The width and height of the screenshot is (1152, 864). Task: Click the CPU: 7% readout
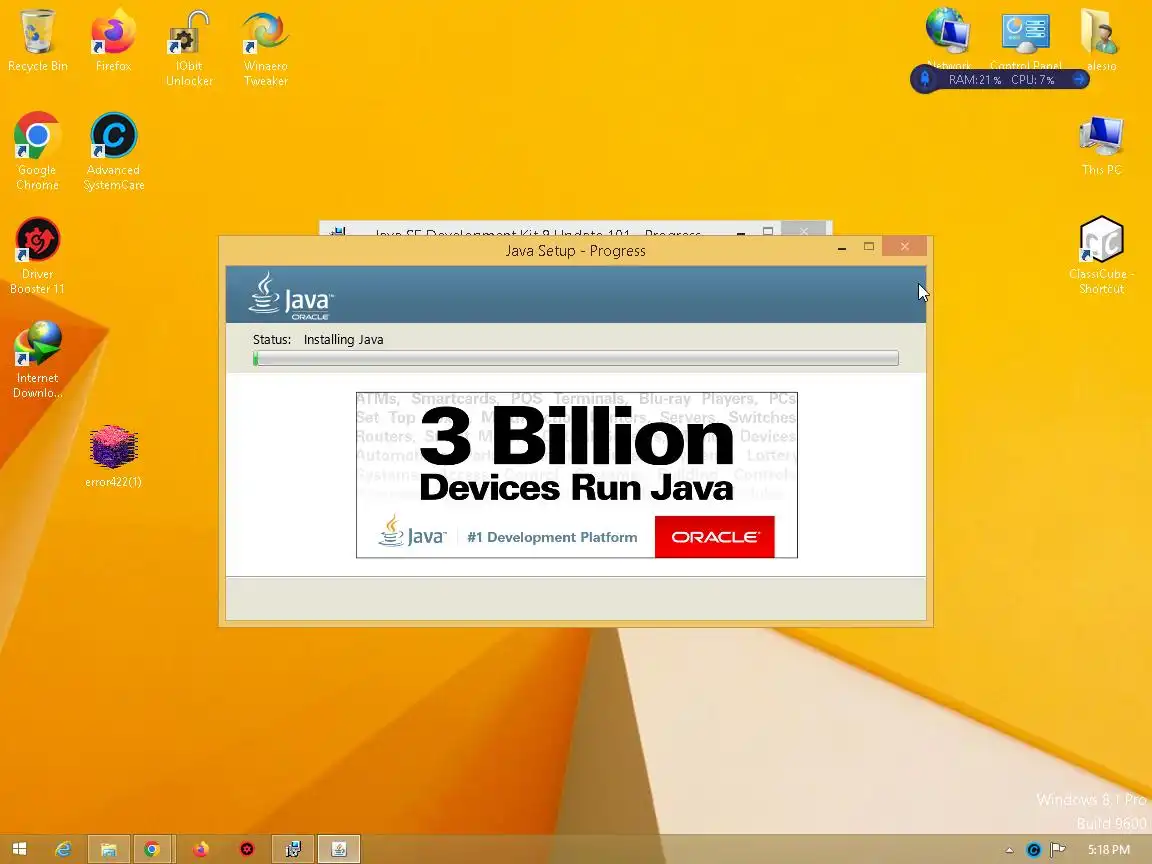coord(1032,79)
